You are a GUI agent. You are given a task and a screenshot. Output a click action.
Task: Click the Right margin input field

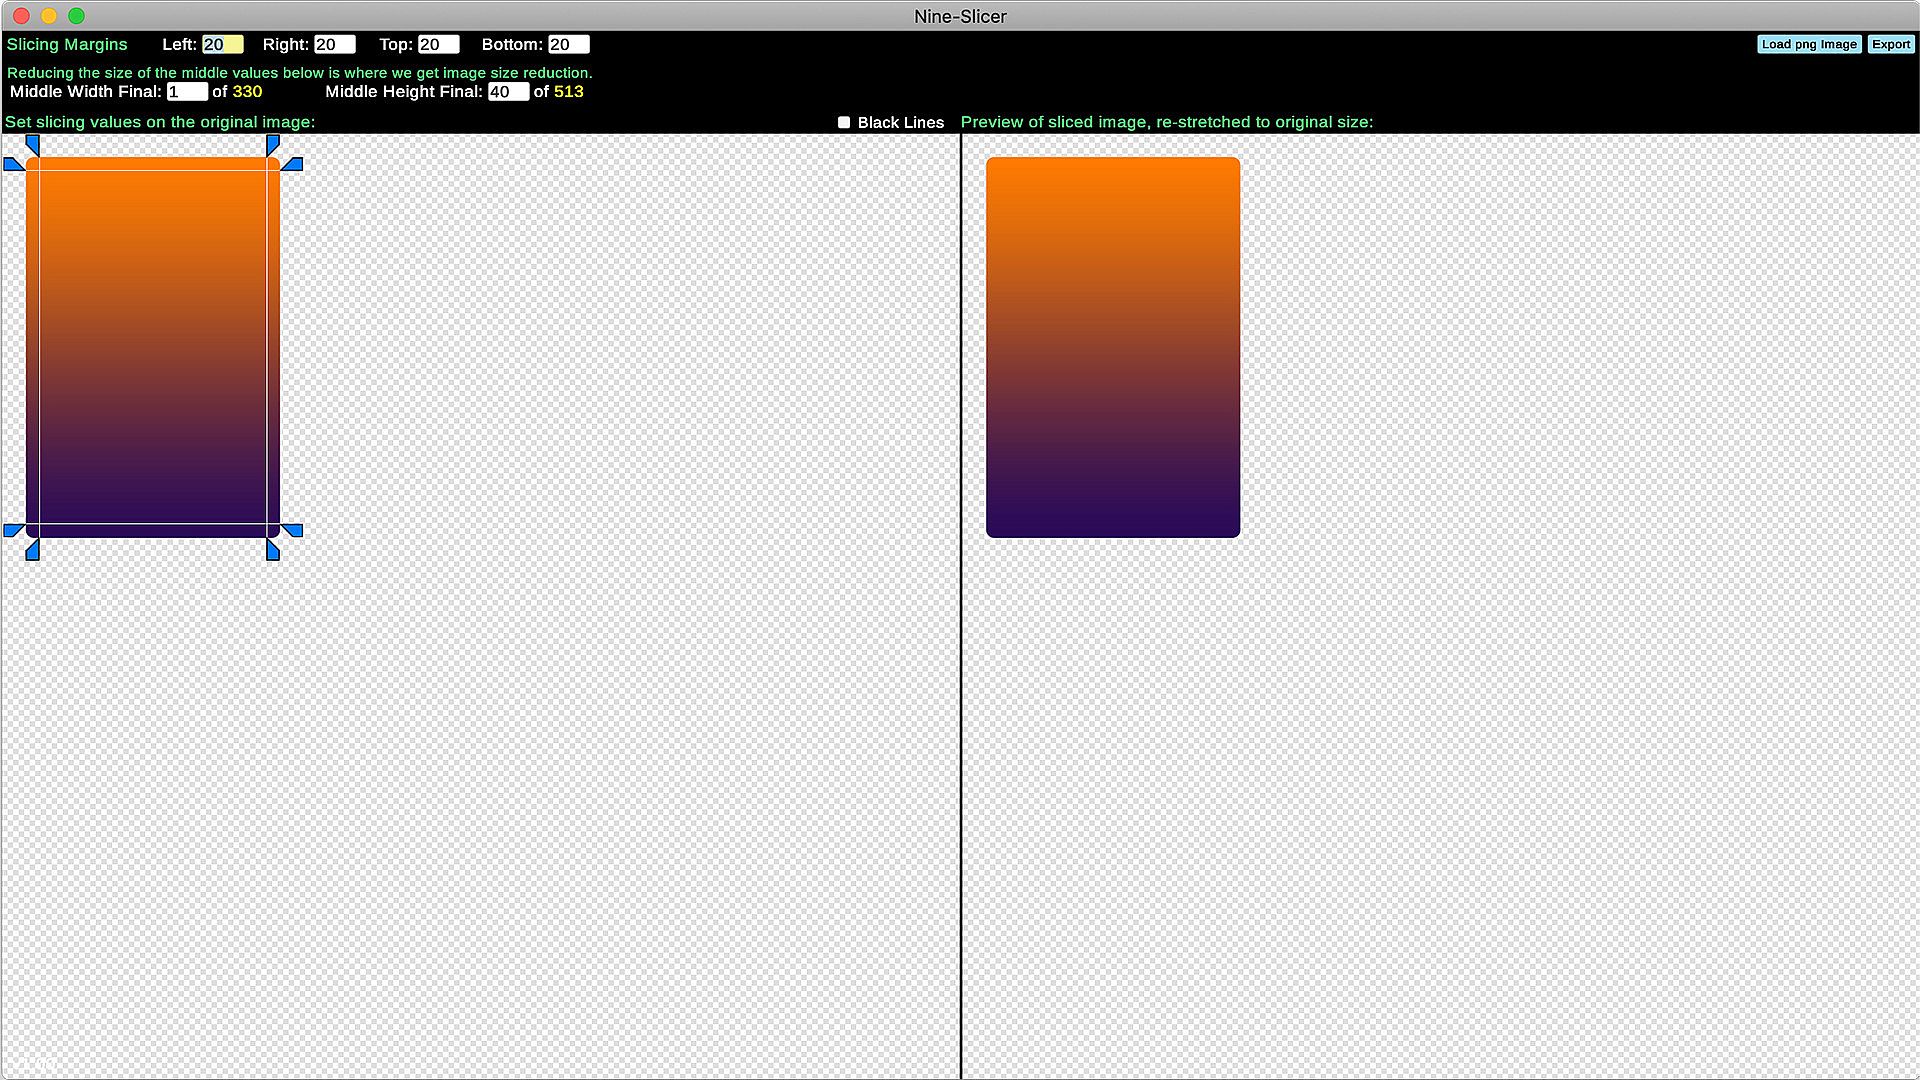334,44
